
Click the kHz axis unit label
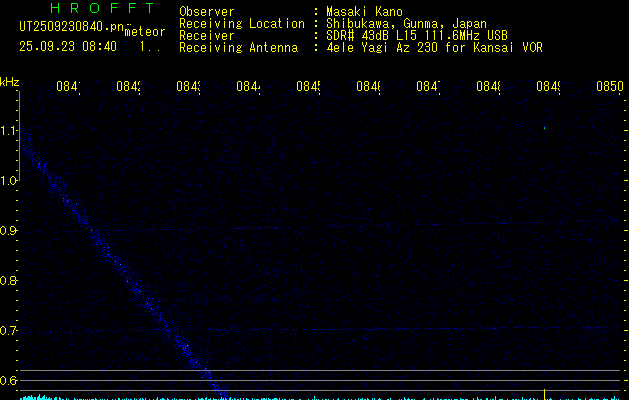[10, 81]
